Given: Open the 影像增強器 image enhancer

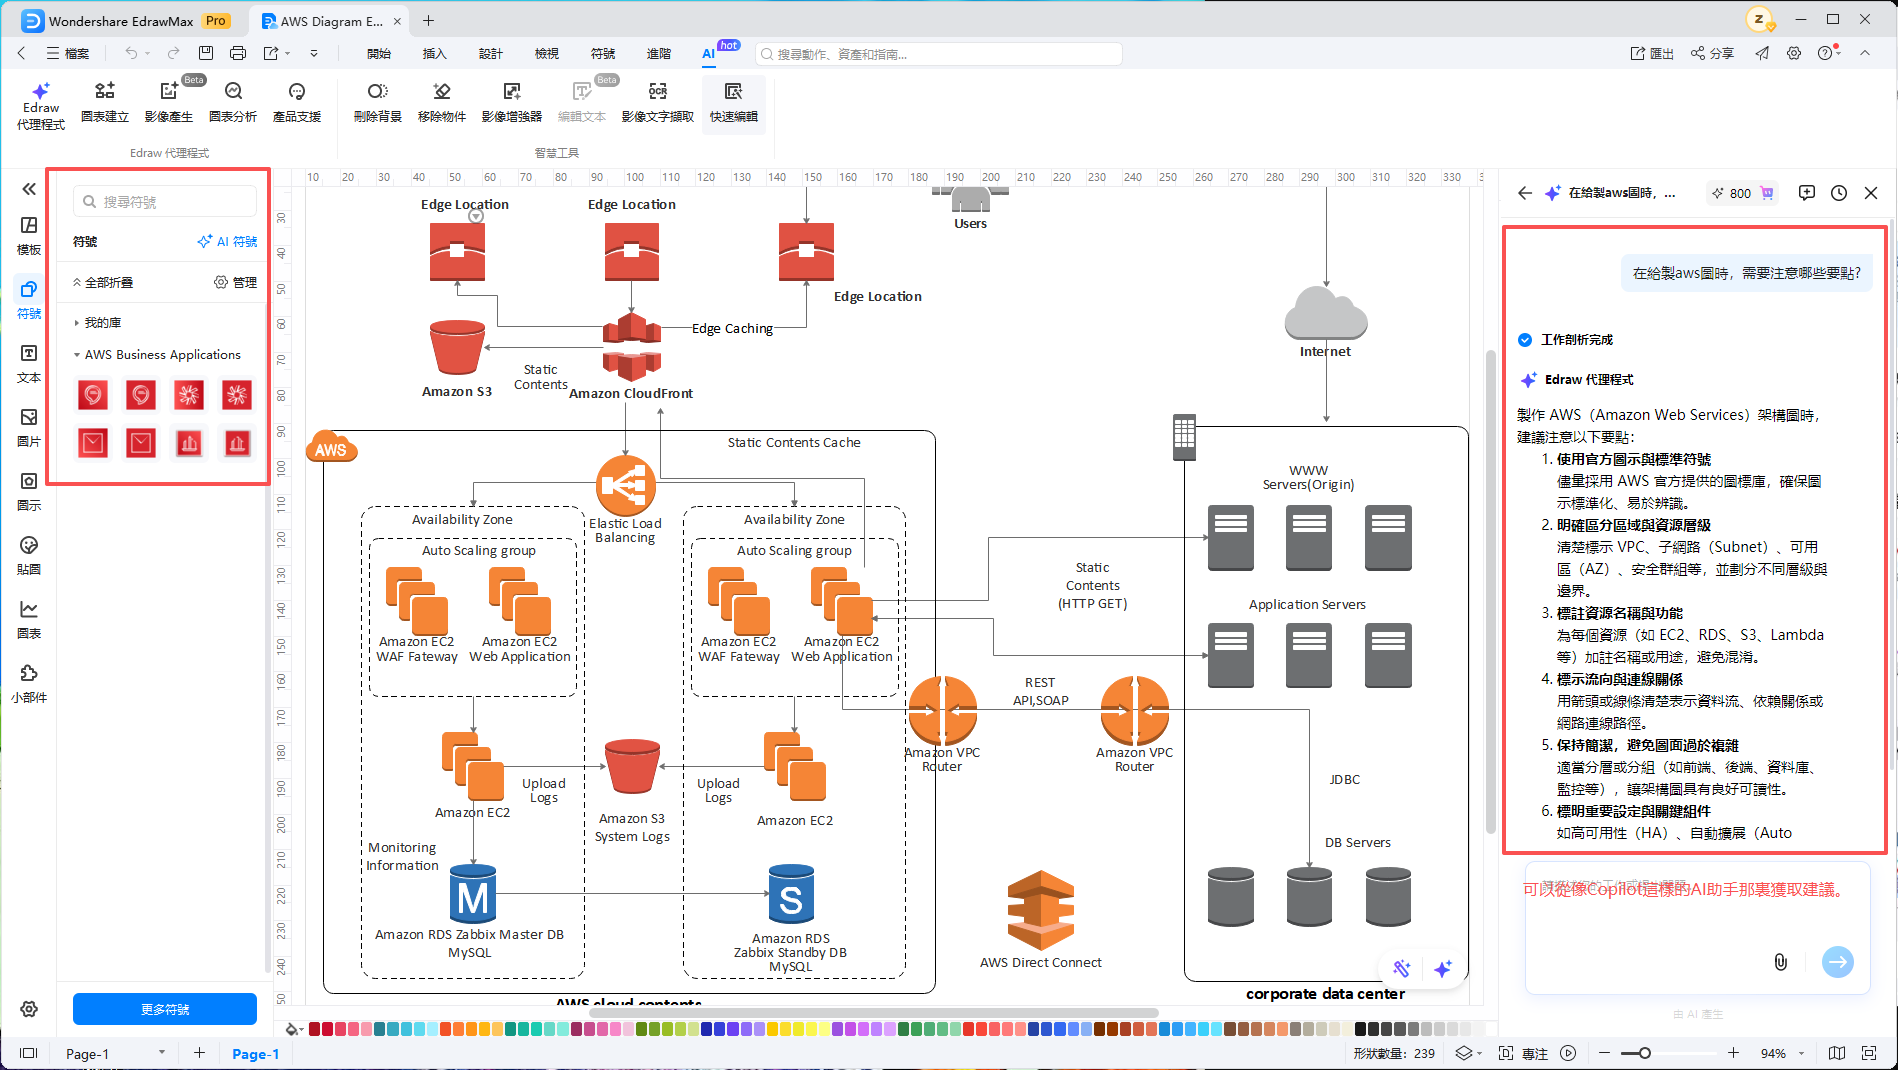Looking at the screenshot, I should [511, 102].
